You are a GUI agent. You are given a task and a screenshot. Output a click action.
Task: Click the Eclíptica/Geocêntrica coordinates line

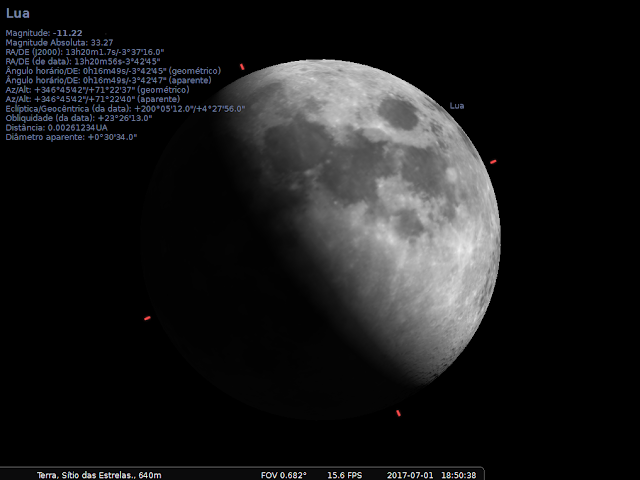[125, 109]
